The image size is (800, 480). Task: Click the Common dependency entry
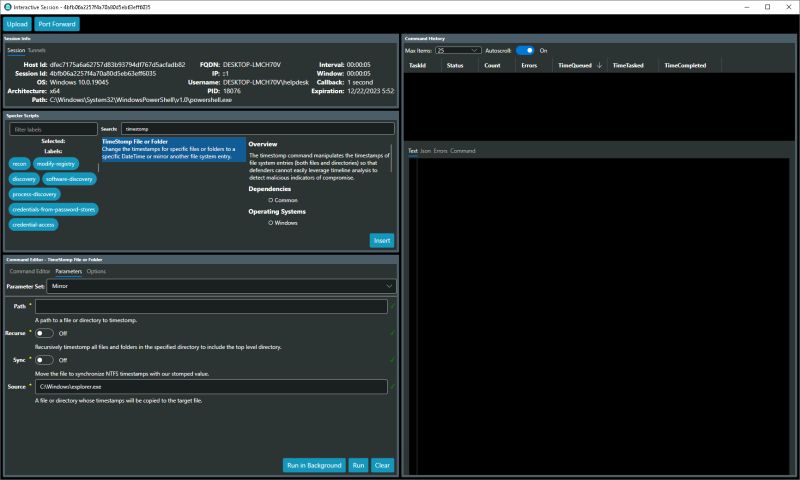coord(286,200)
